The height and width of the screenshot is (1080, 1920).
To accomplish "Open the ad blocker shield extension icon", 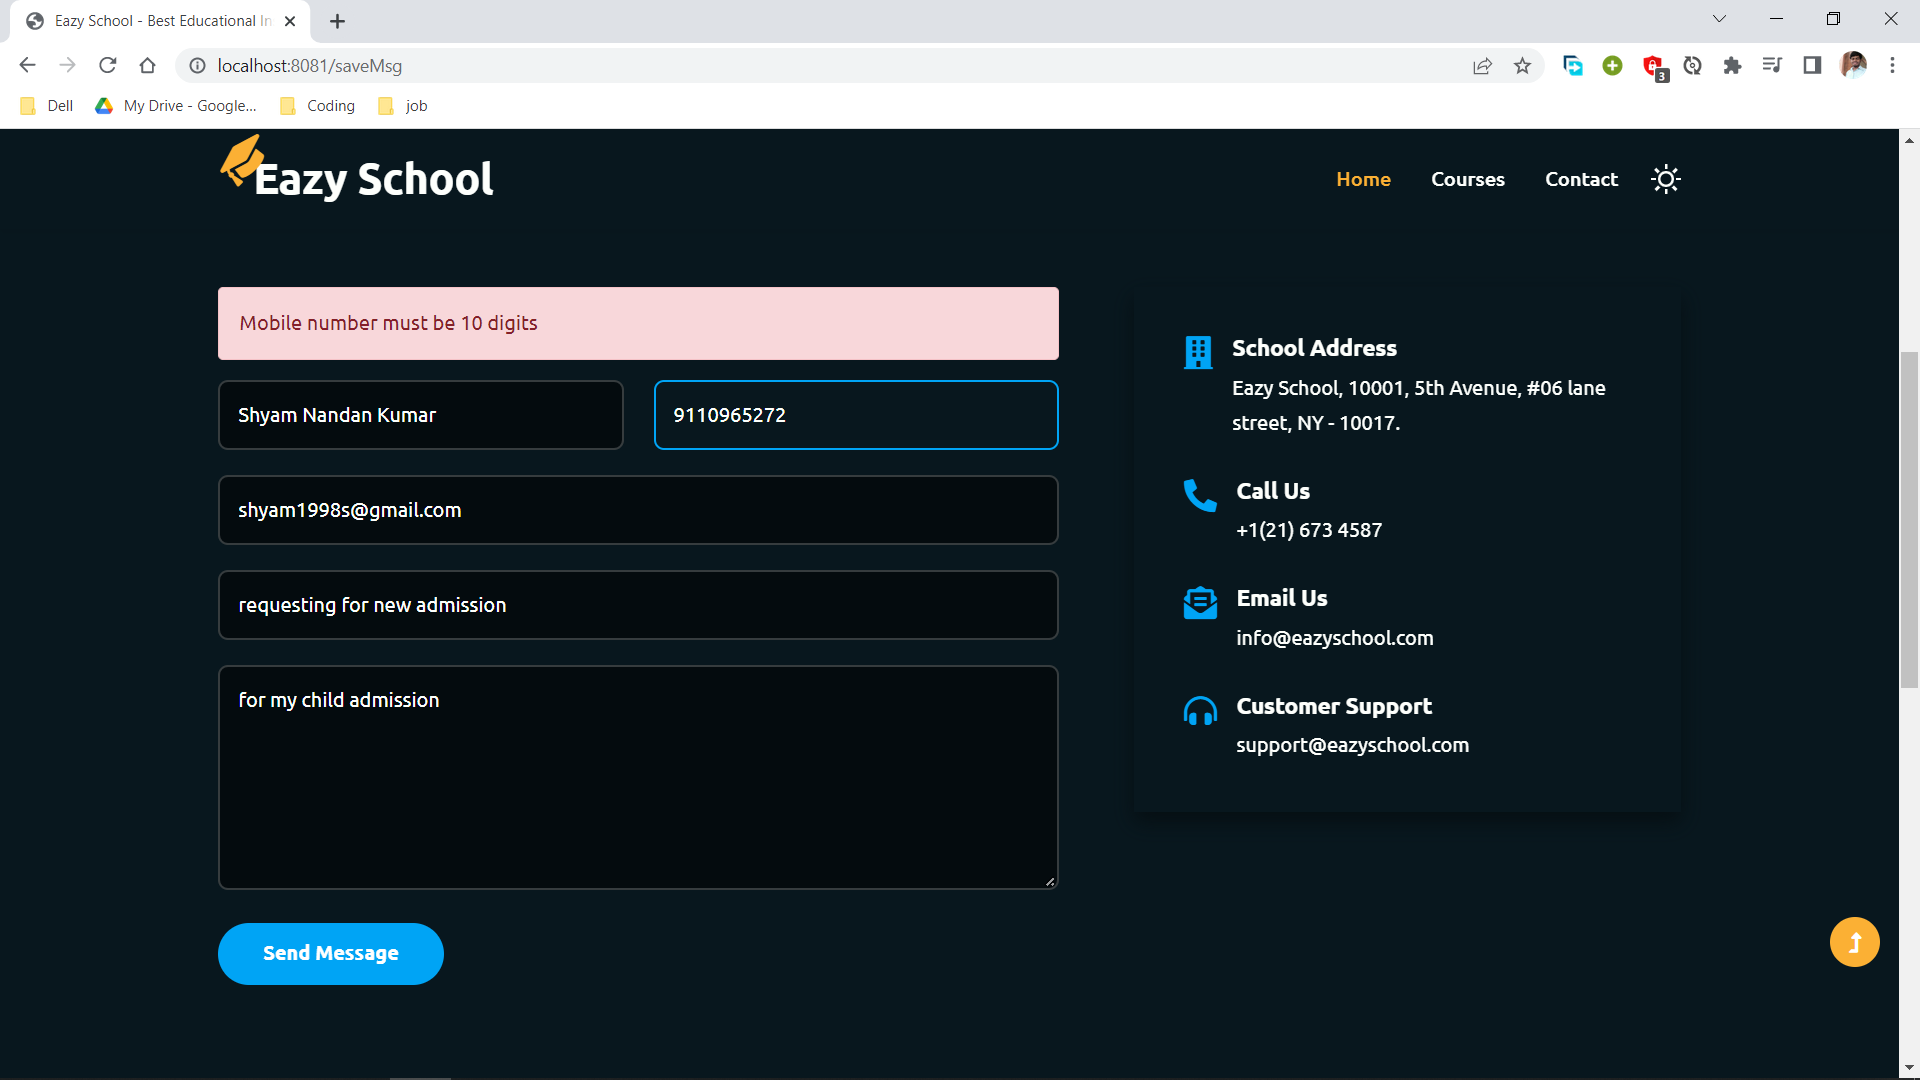I will (1653, 65).
